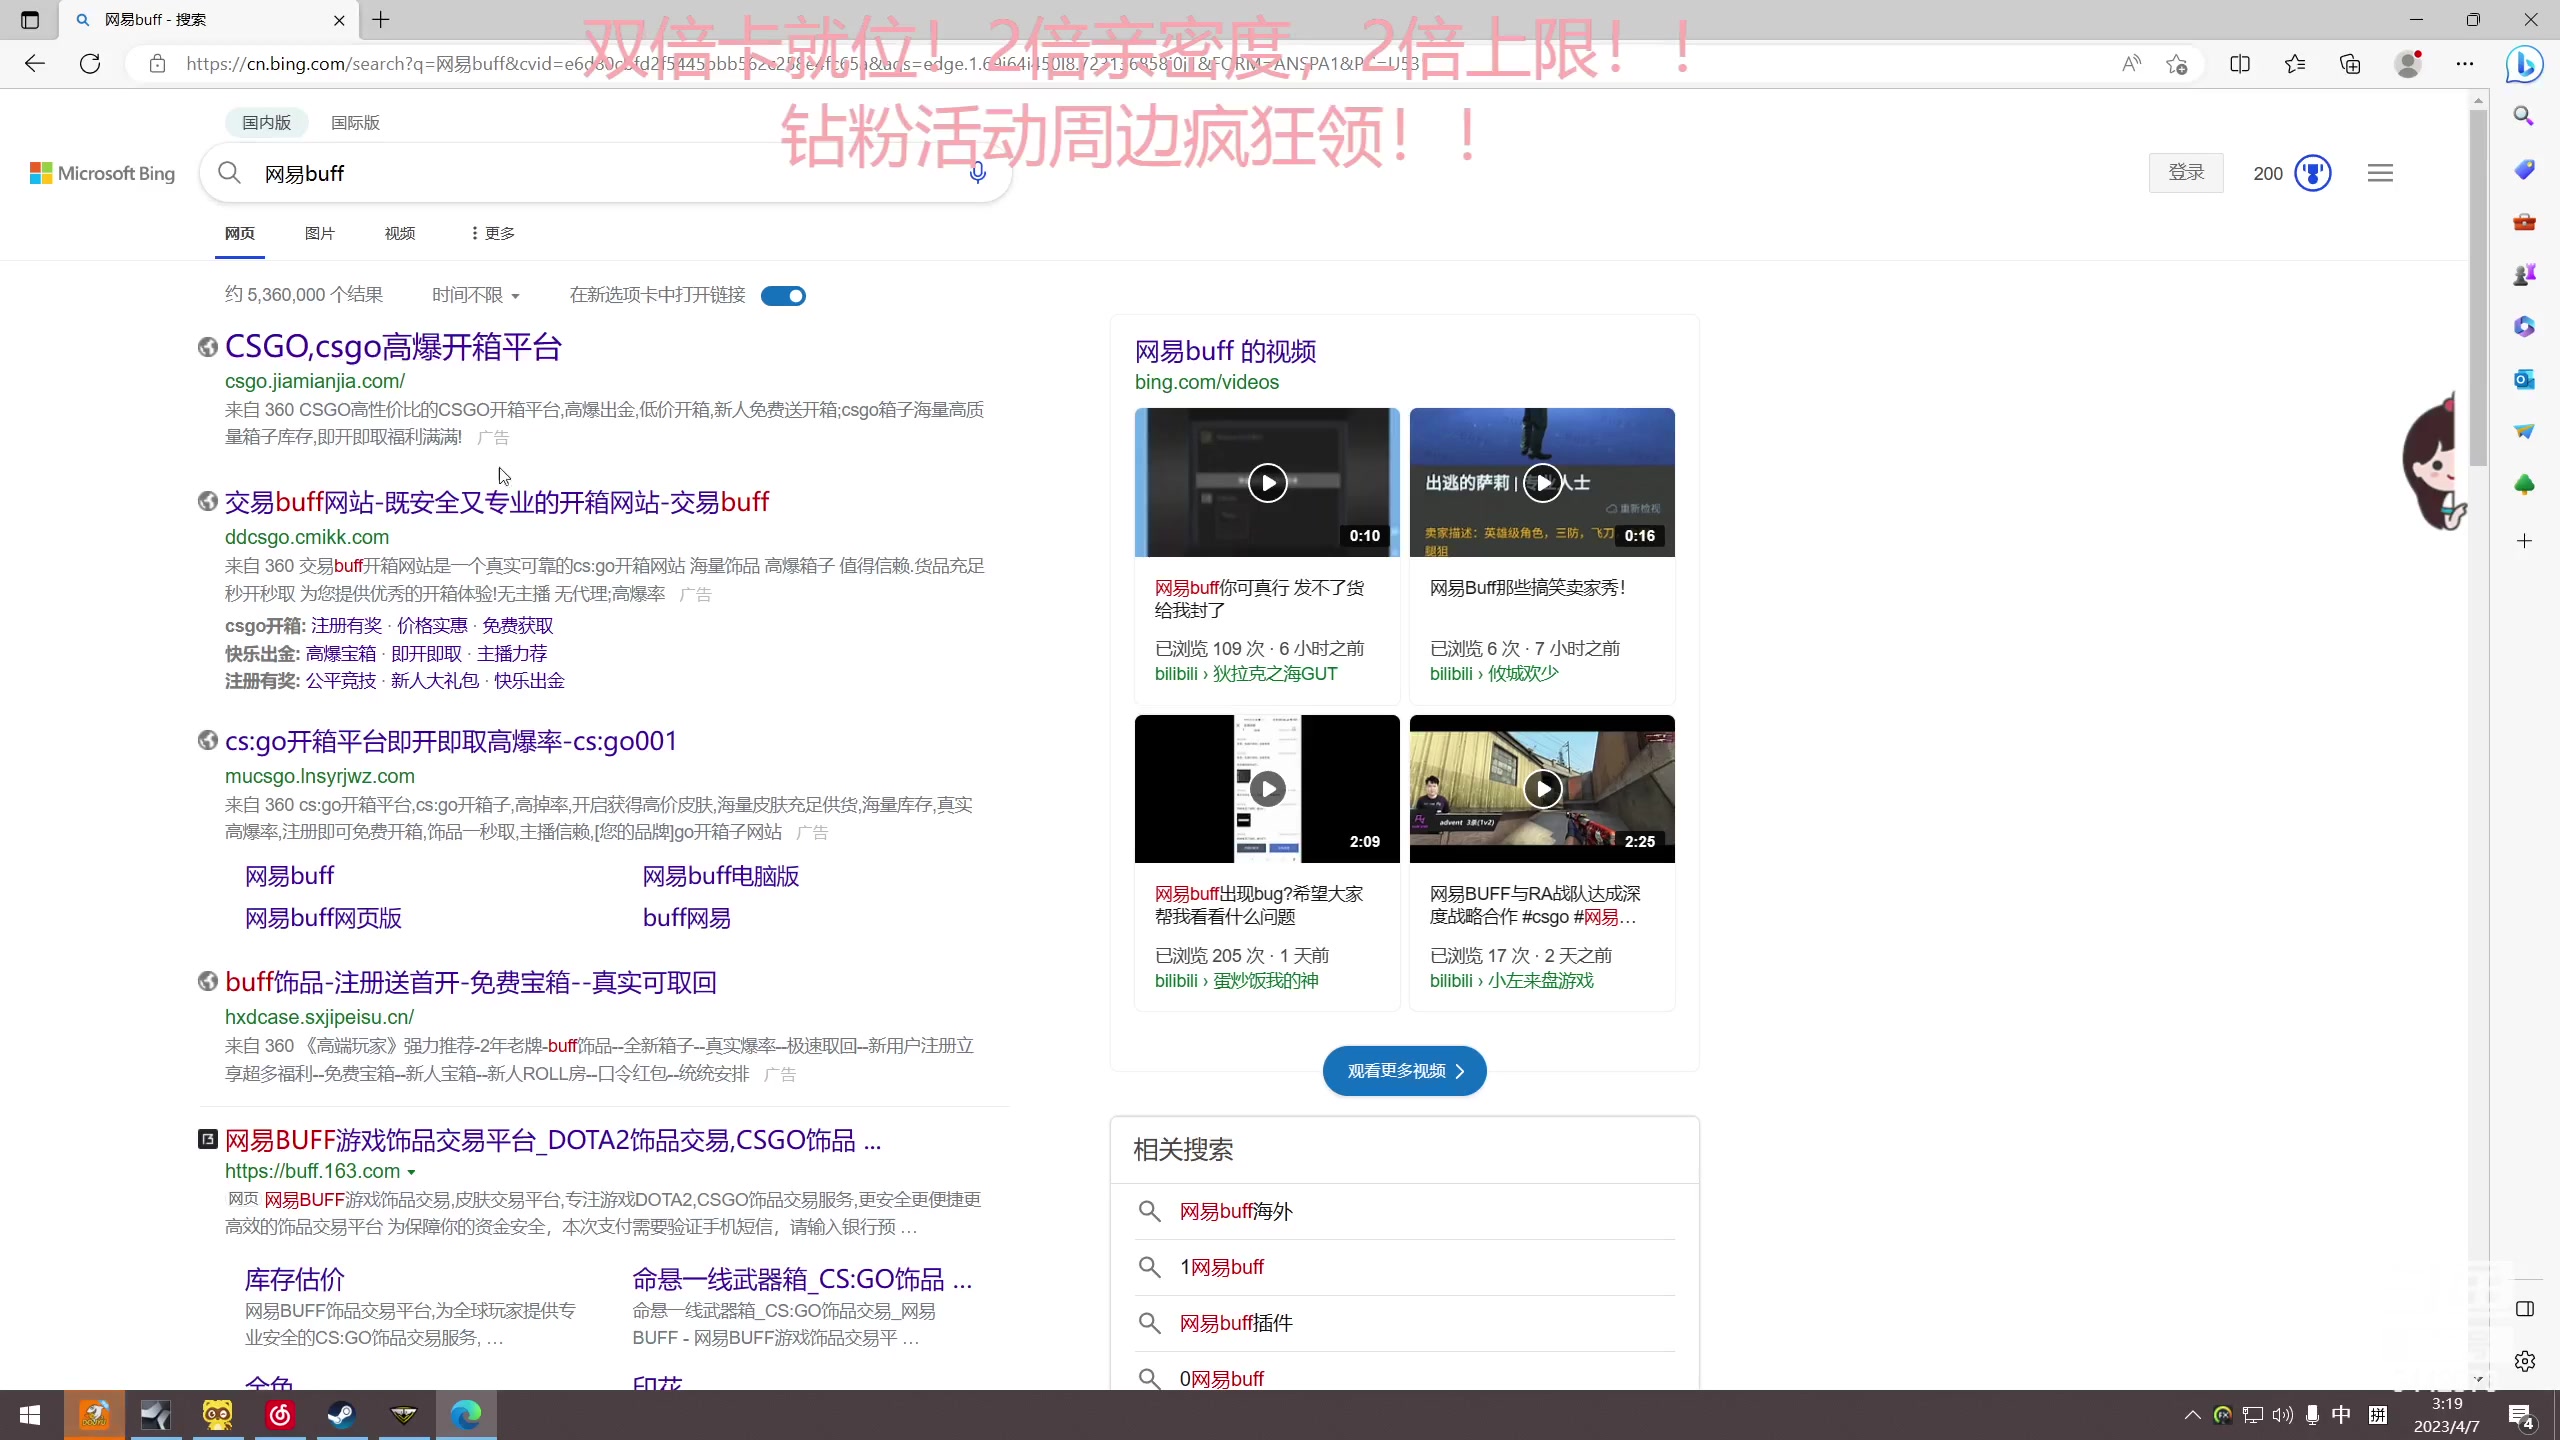Click the search magnifier in the Bing box
The image size is (2560, 1440).
click(230, 173)
